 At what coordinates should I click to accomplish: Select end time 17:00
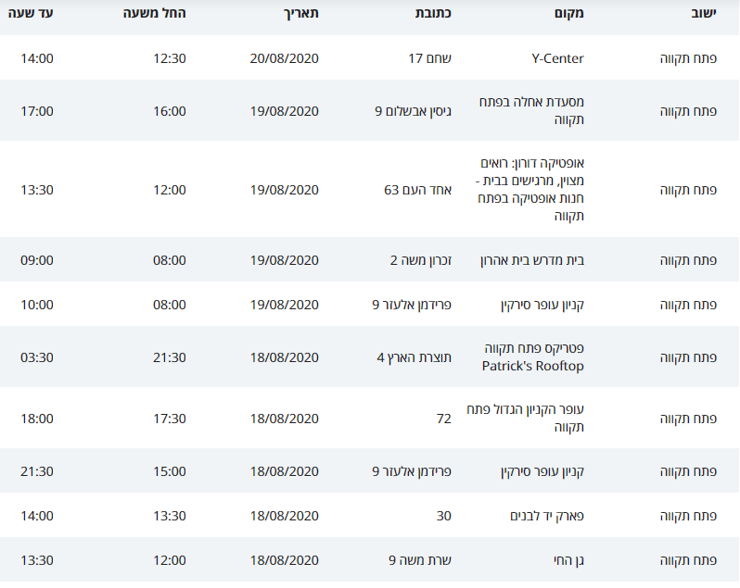click(37, 111)
